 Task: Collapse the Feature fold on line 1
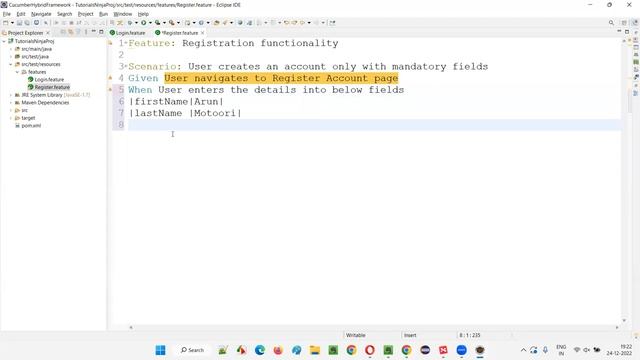(126, 43)
